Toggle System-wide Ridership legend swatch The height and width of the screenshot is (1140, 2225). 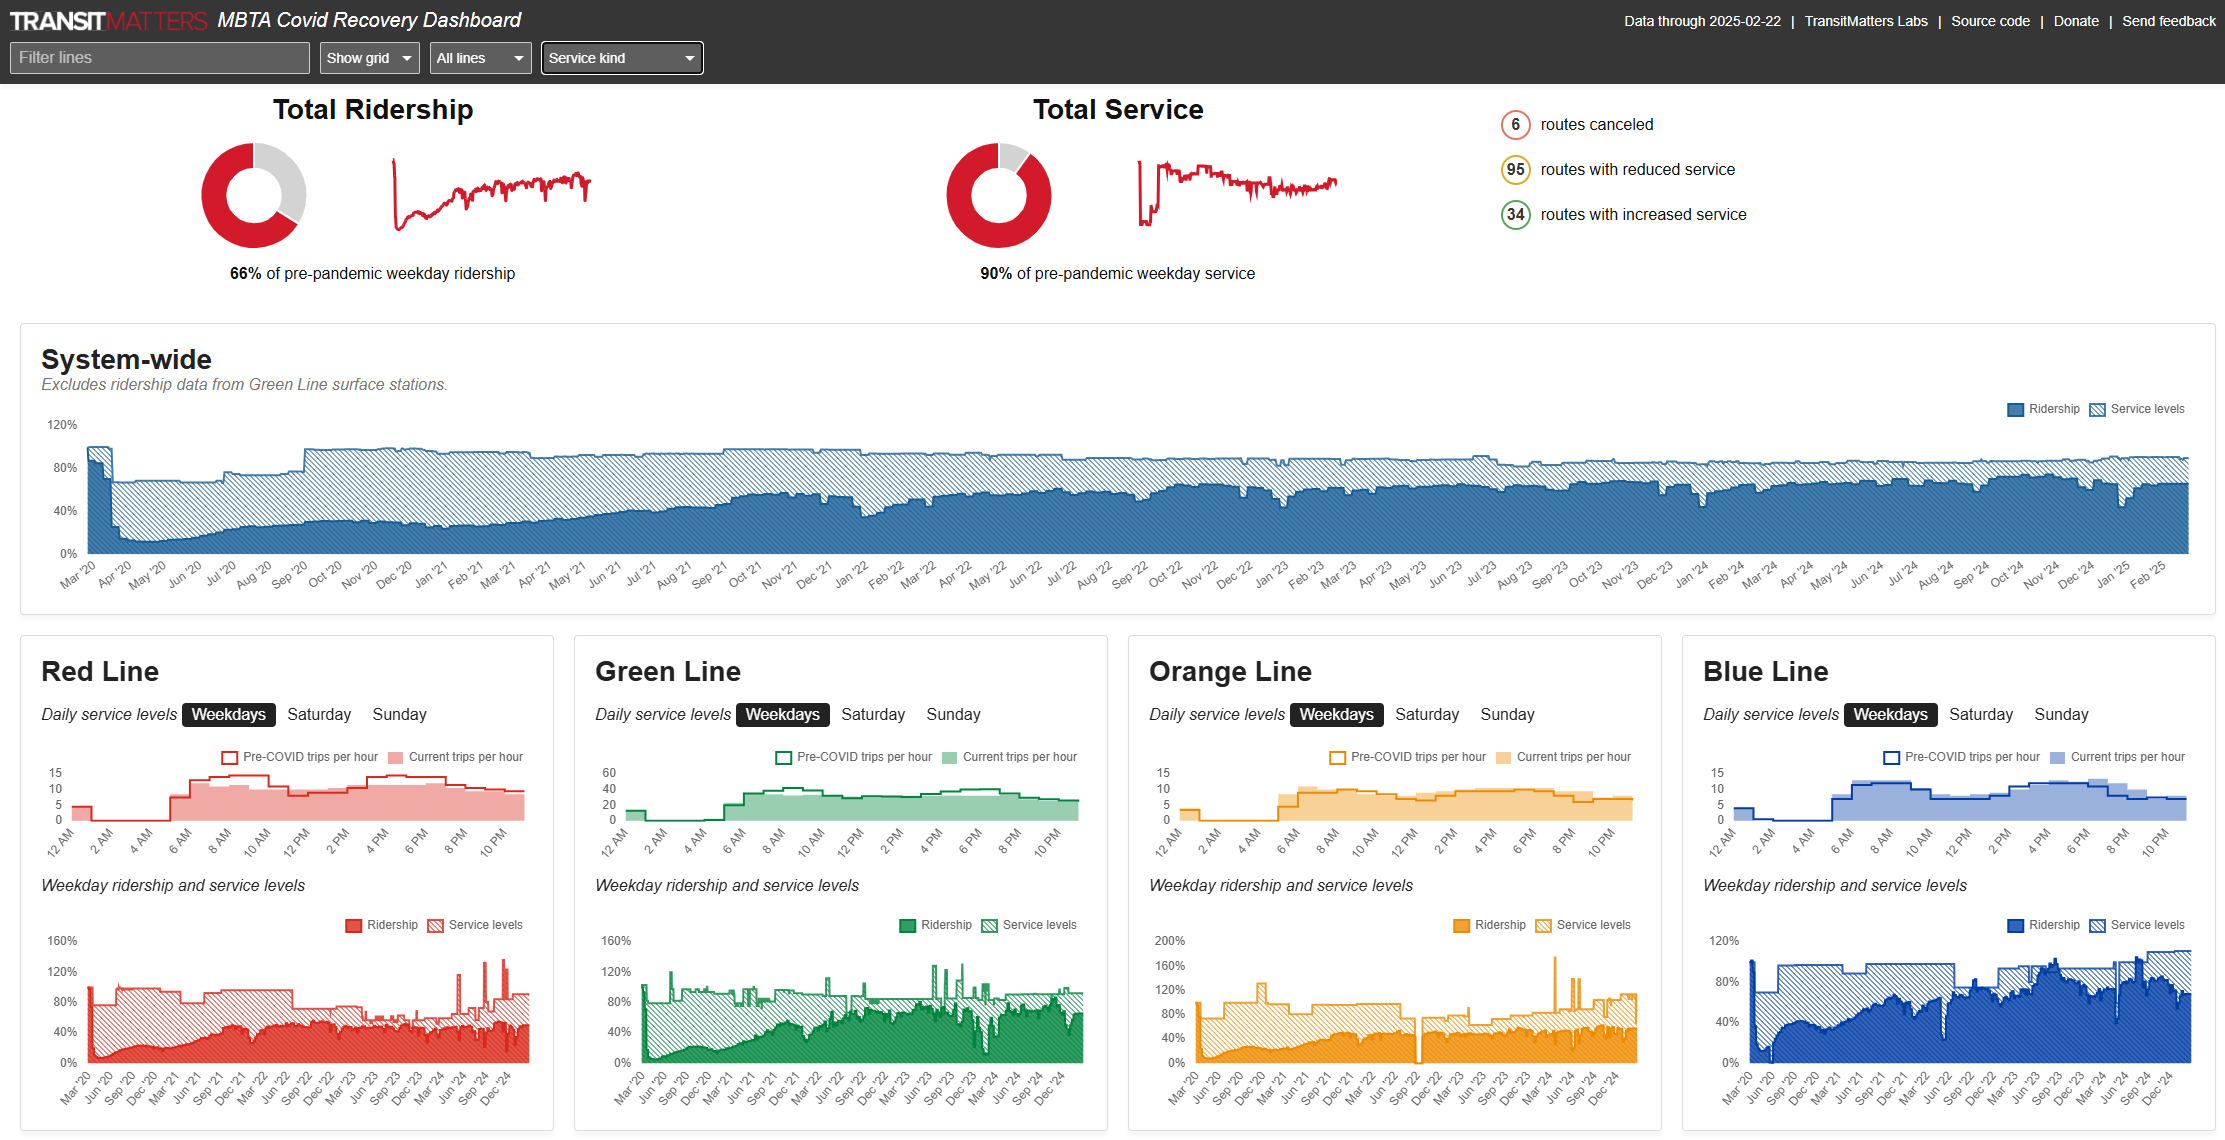pos(2015,410)
